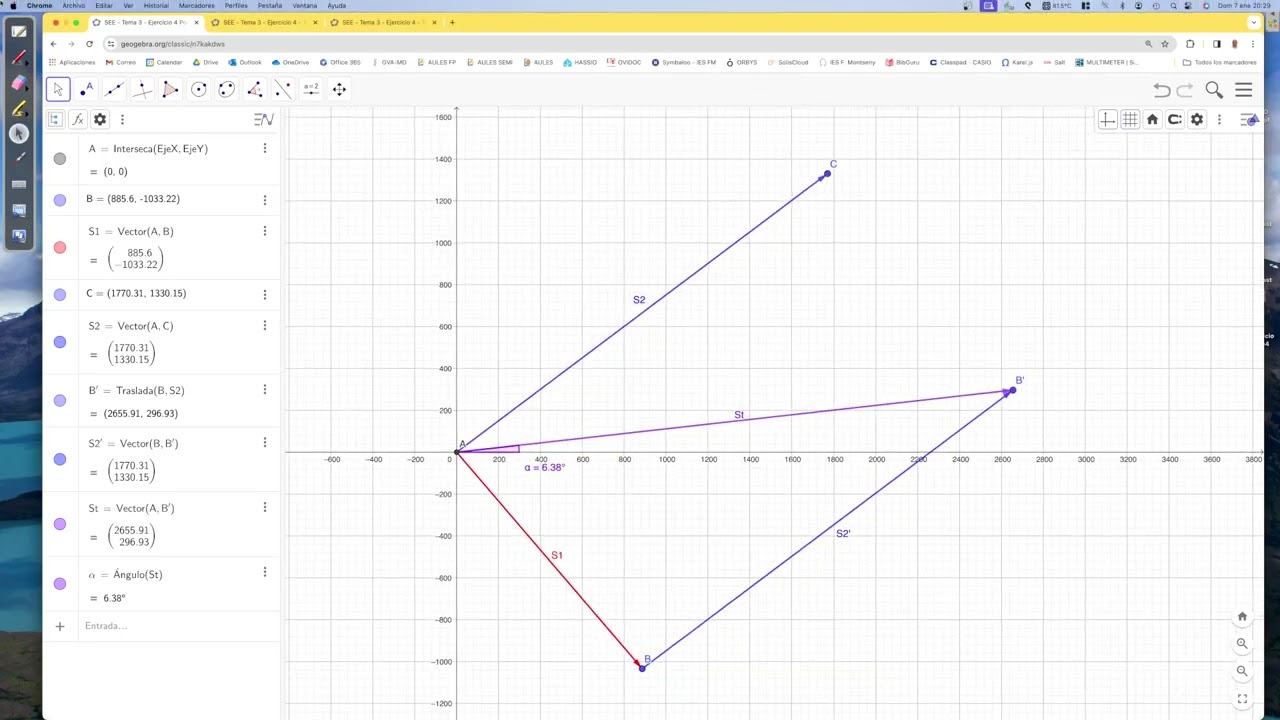The width and height of the screenshot is (1280, 720).
Task: Open the Archivo menu
Action: coord(74,5)
